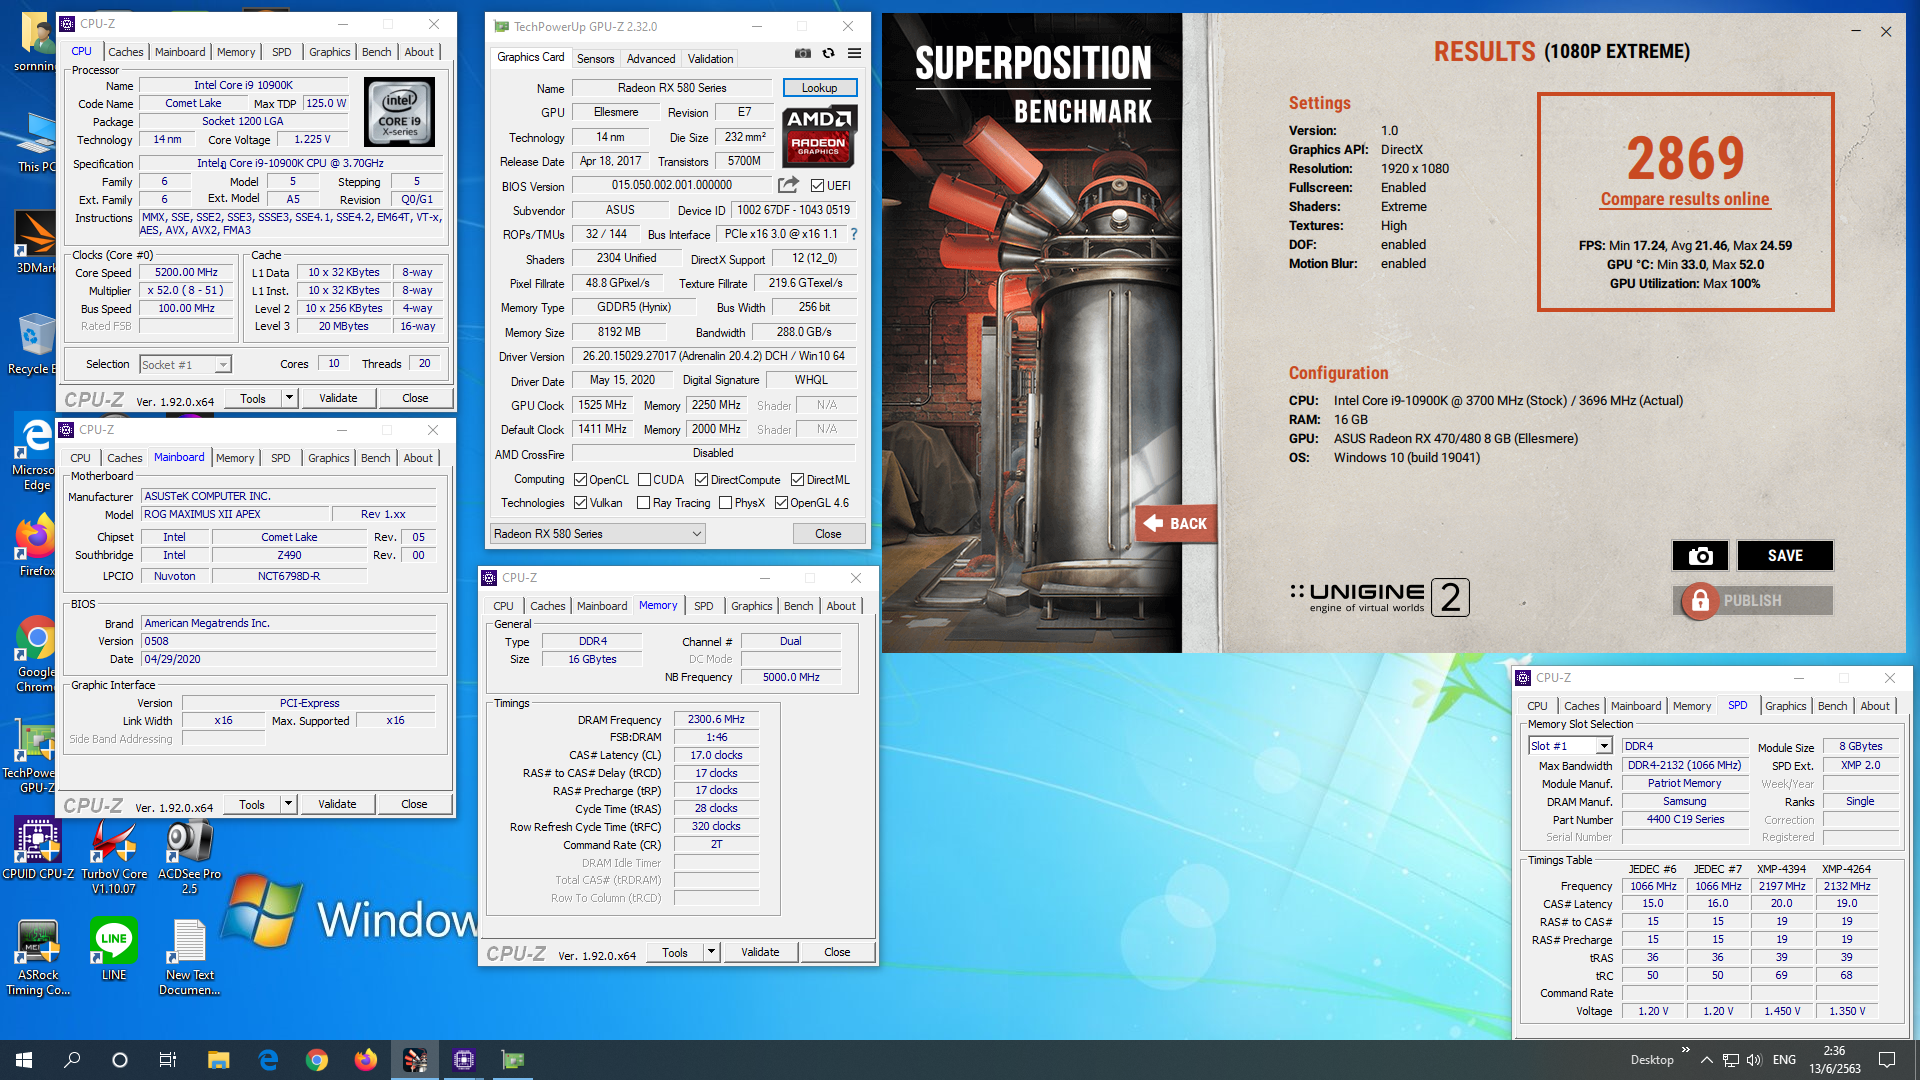1920x1080 pixels.
Task: Toggle OpenCL checkbox
Action: point(580,480)
